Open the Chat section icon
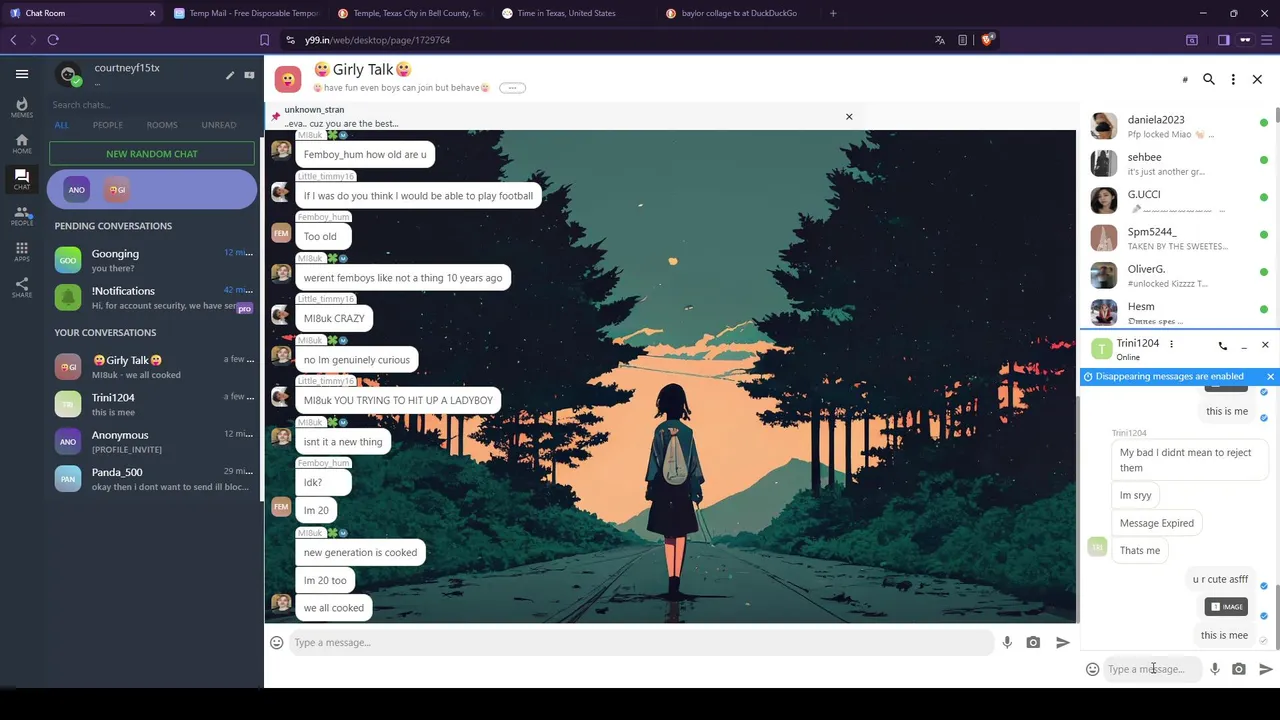 click(x=21, y=180)
